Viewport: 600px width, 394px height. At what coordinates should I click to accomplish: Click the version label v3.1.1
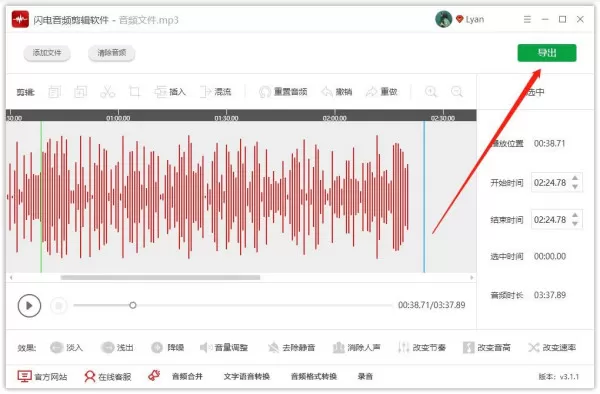[559, 376]
